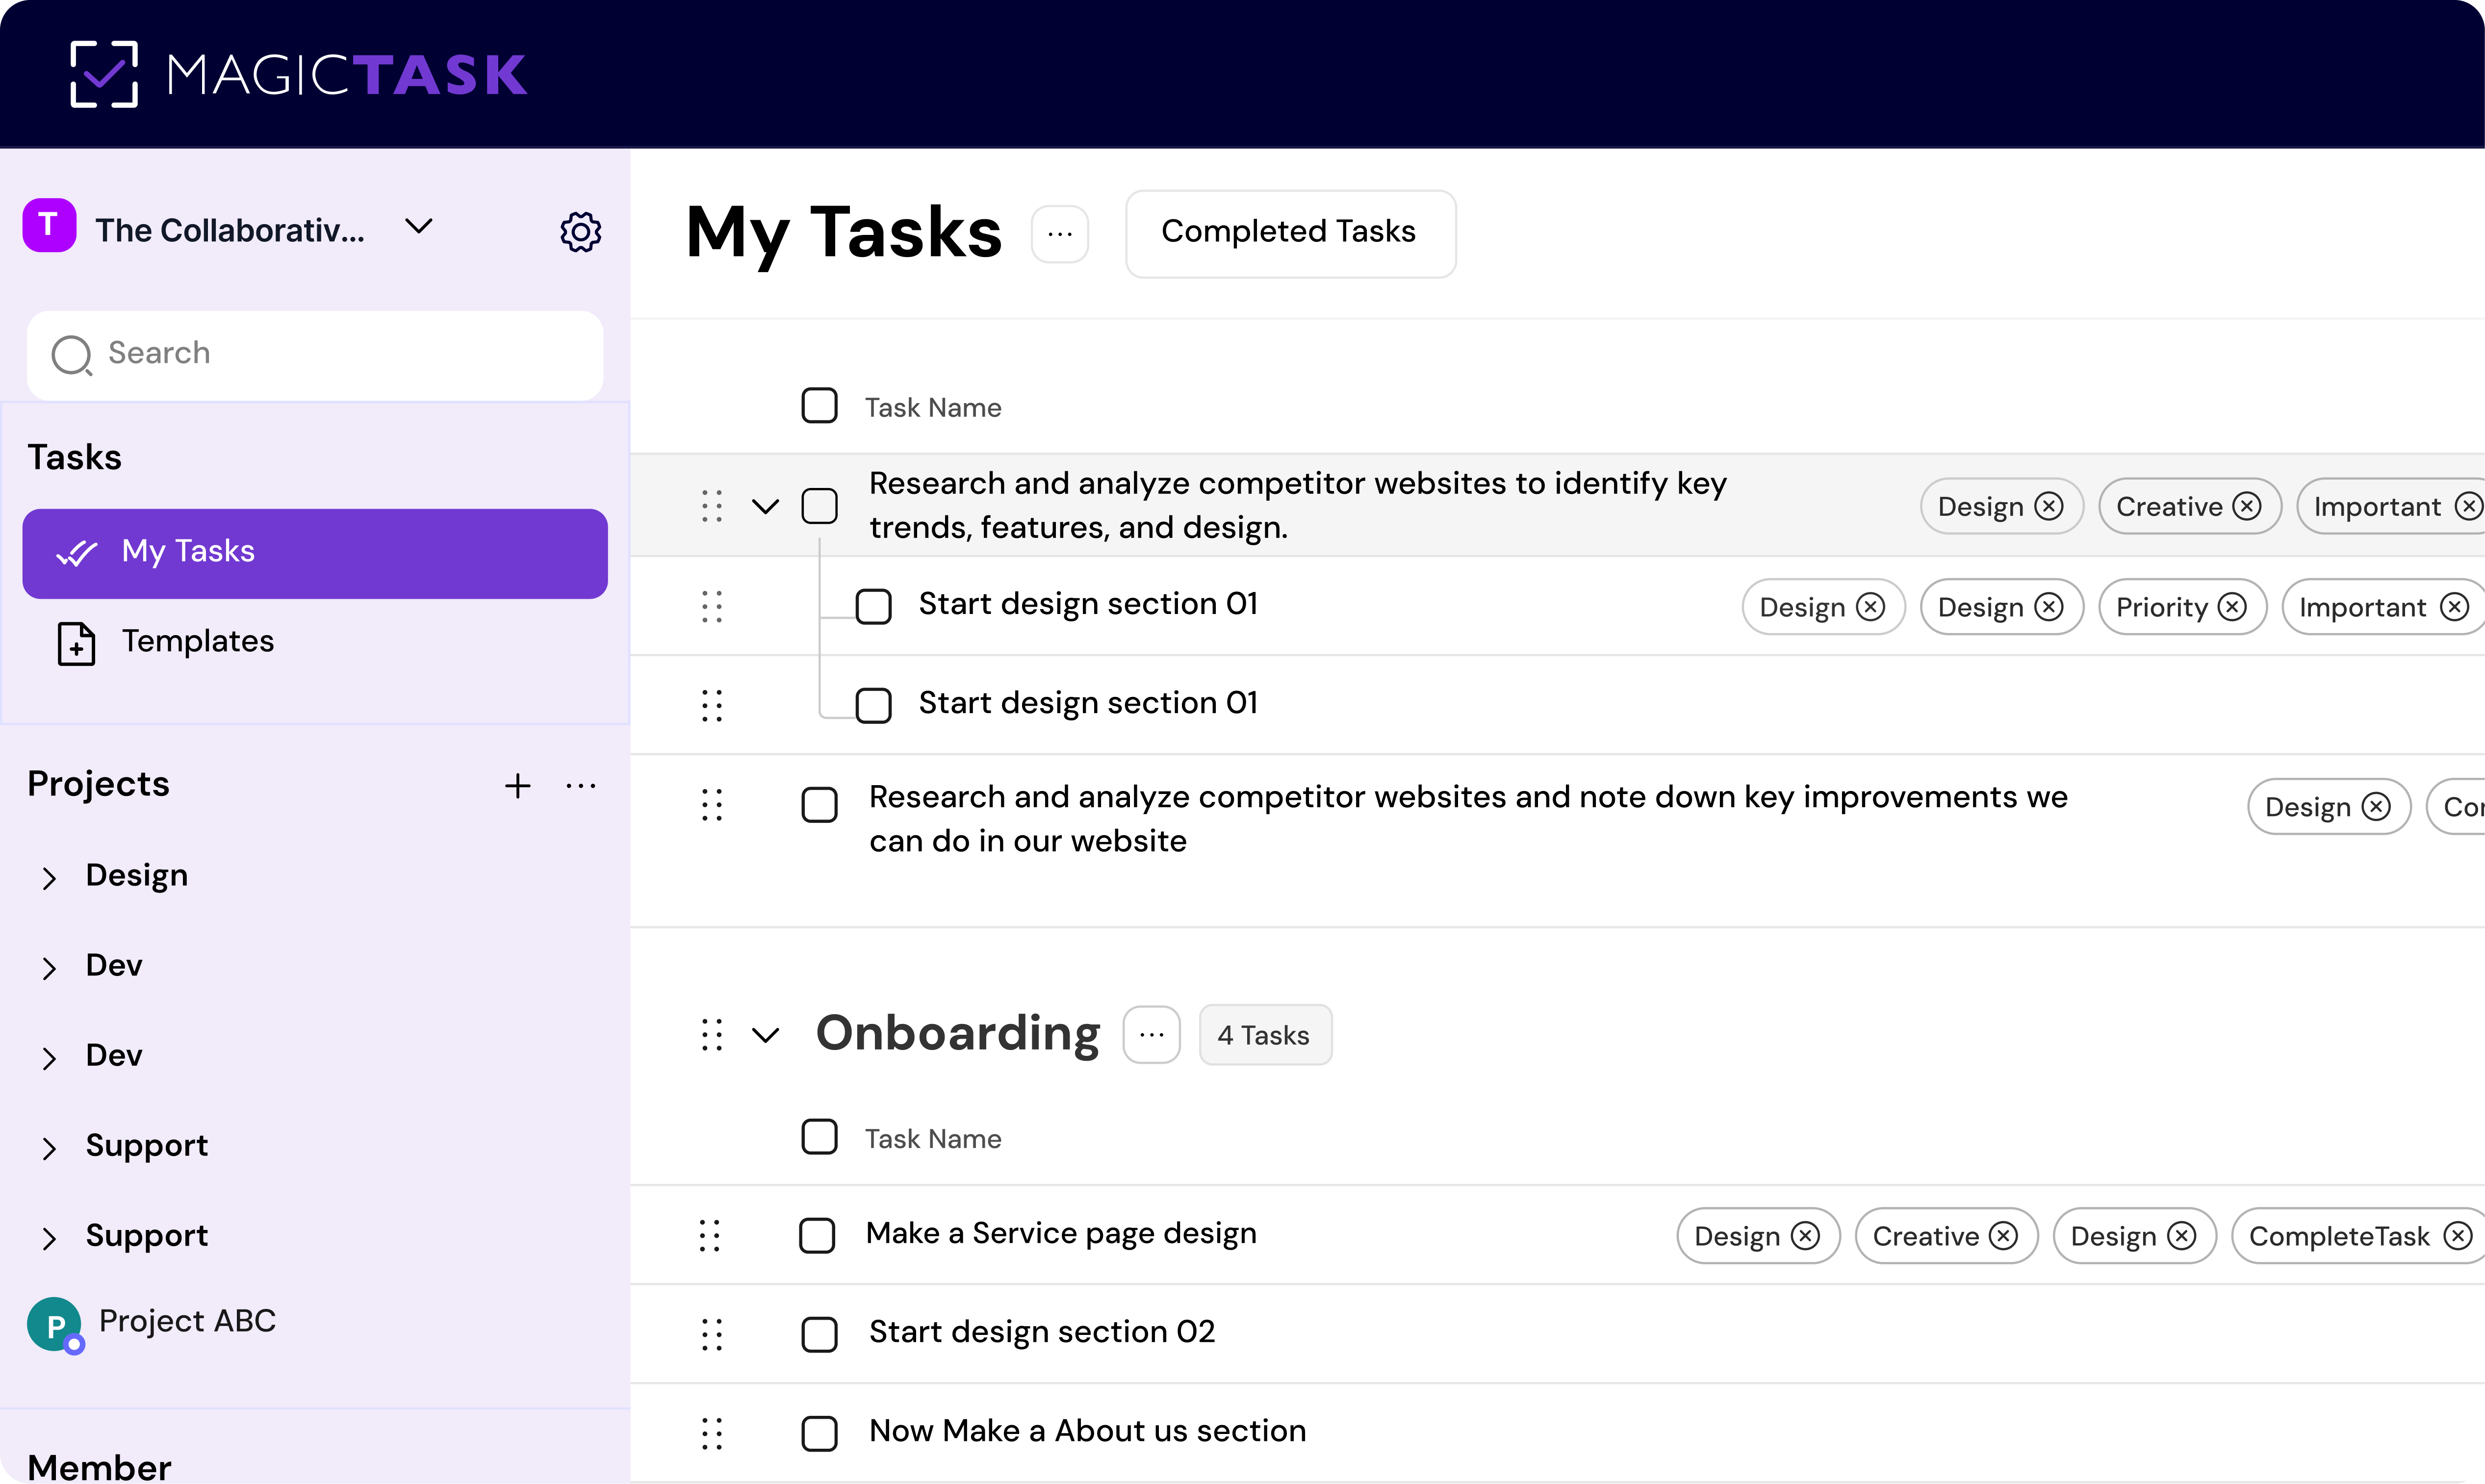
Task: Check the 'note down key improvements' task
Action: [819, 805]
